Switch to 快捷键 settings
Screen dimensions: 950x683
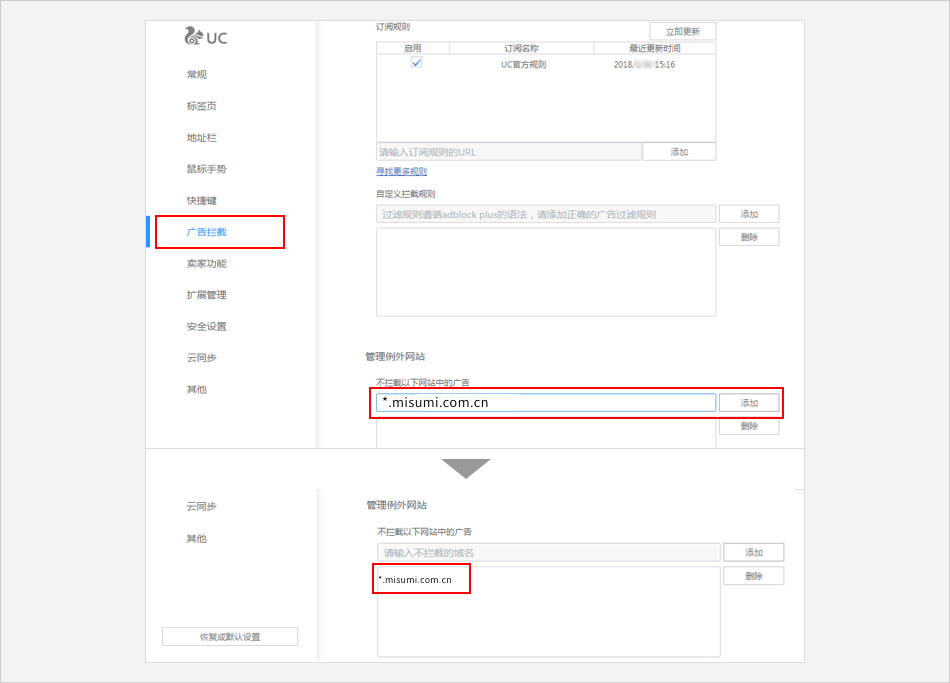201,201
